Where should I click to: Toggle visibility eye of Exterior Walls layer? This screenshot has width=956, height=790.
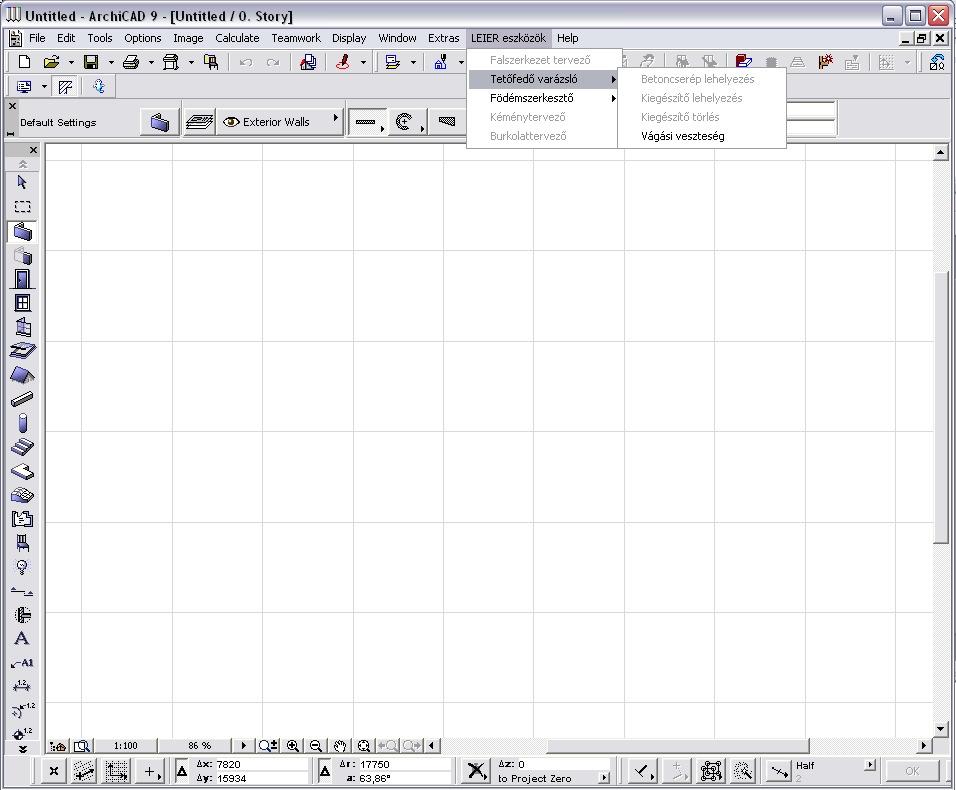230,122
